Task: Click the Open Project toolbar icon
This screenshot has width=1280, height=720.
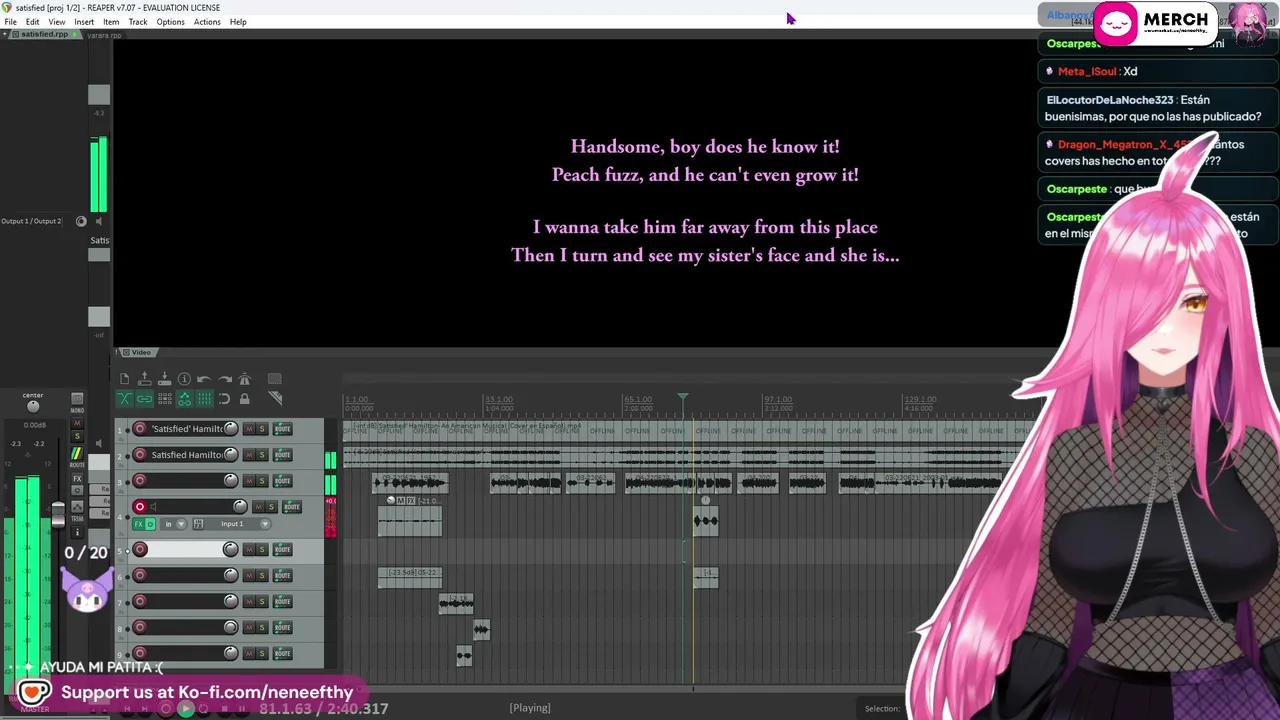Action: pos(144,379)
